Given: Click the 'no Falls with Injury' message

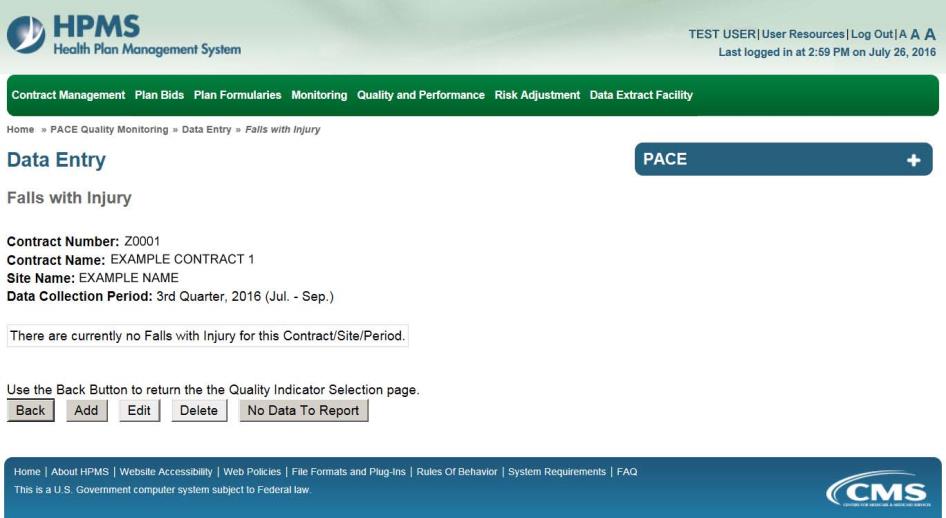Looking at the screenshot, I should pyautogui.click(x=208, y=336).
